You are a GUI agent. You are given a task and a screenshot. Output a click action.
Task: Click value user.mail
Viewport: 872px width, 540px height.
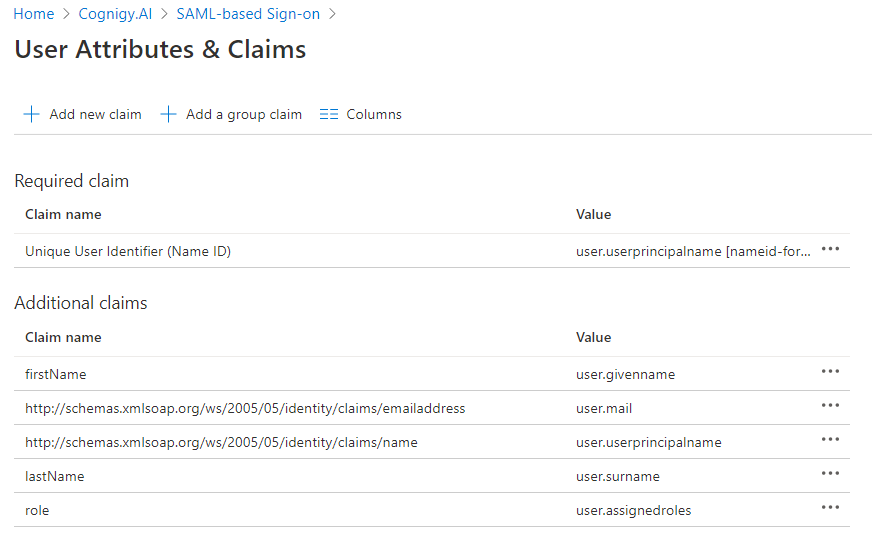coord(604,408)
